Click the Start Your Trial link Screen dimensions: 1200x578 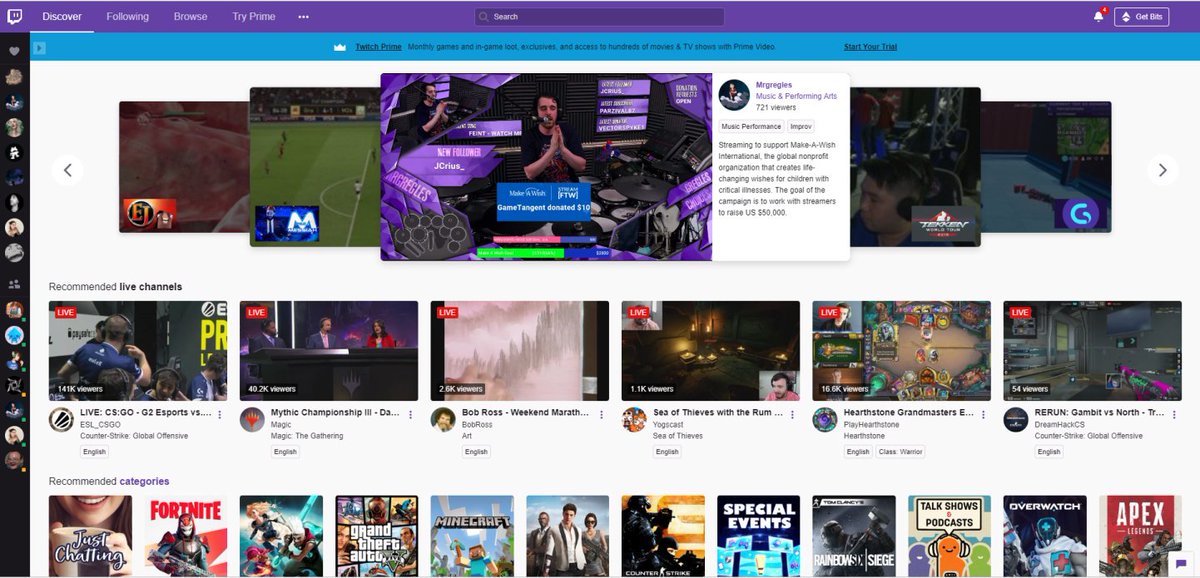coord(869,47)
